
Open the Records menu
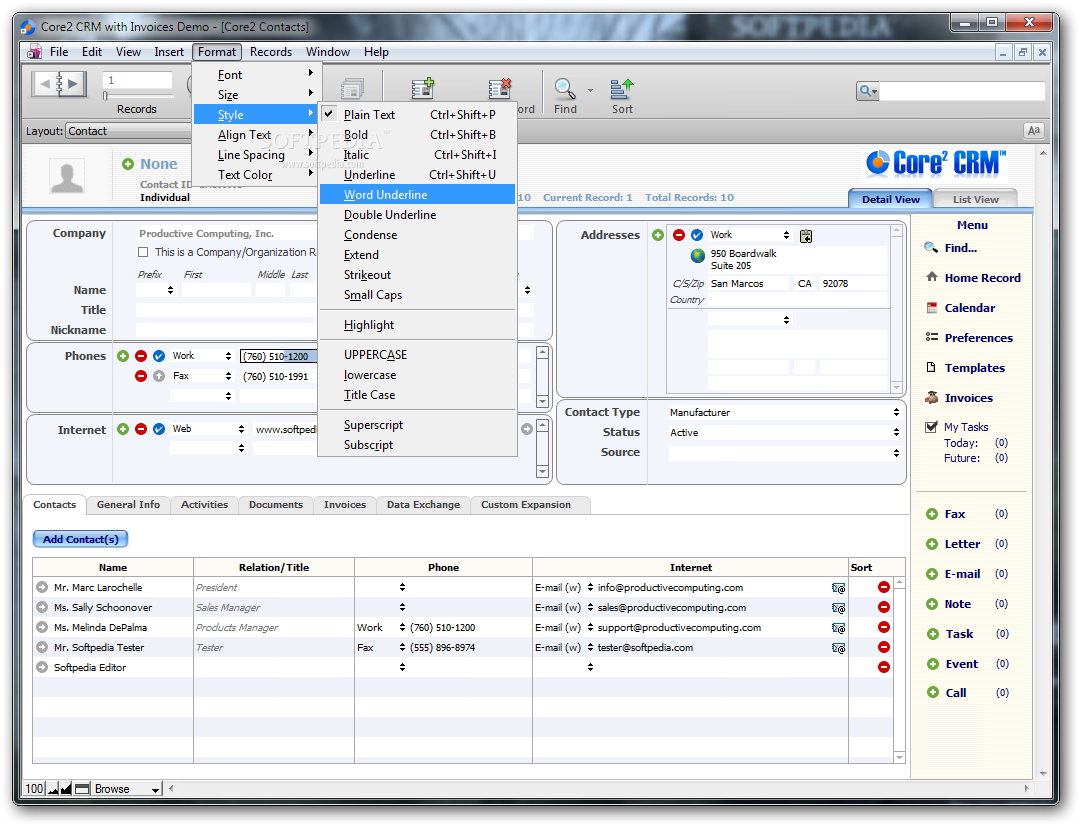pyautogui.click(x=271, y=52)
